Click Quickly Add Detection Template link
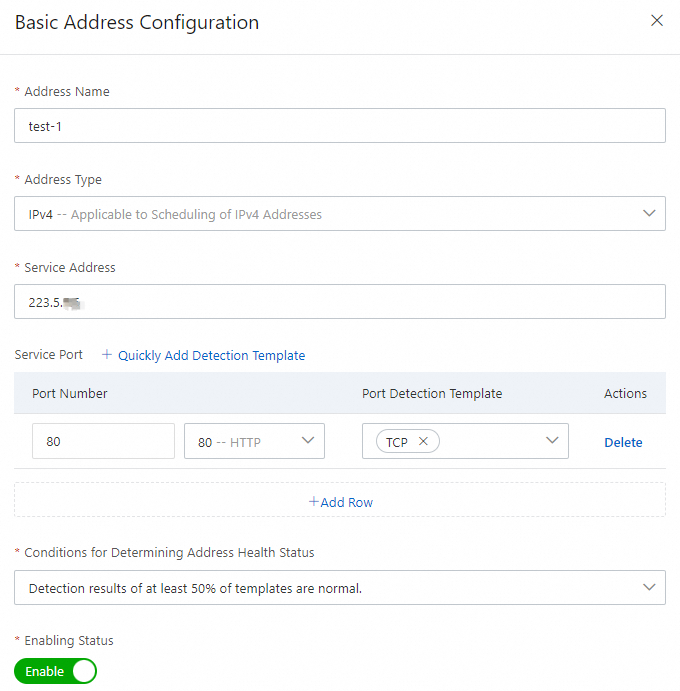680x691 pixels. 211,355
